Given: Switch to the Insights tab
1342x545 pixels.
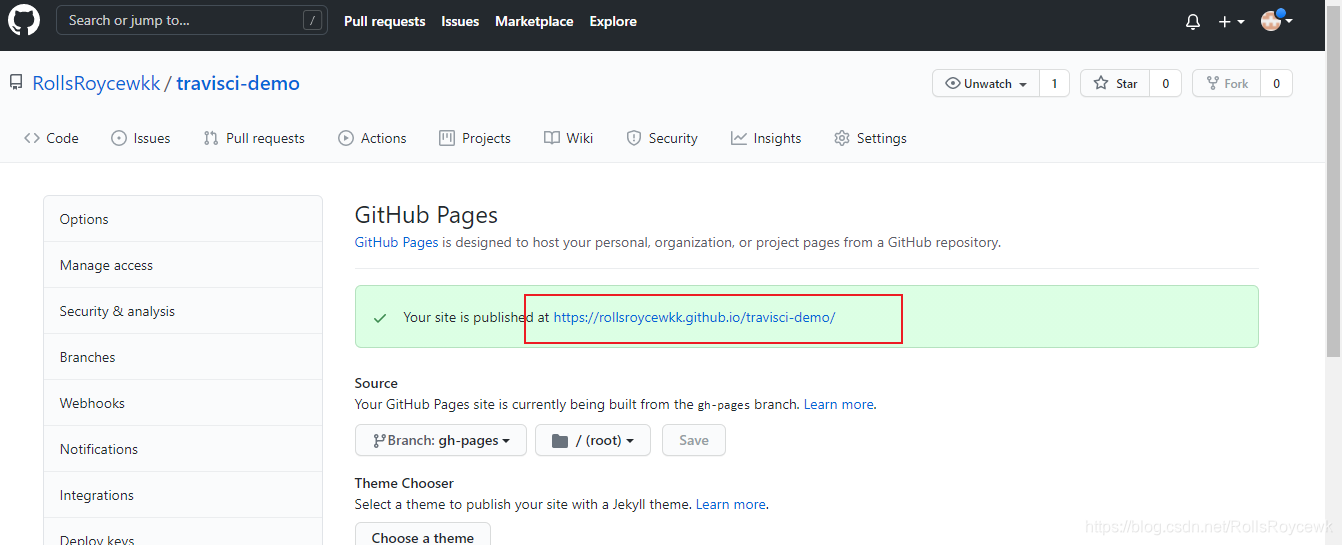Looking at the screenshot, I should click(766, 138).
